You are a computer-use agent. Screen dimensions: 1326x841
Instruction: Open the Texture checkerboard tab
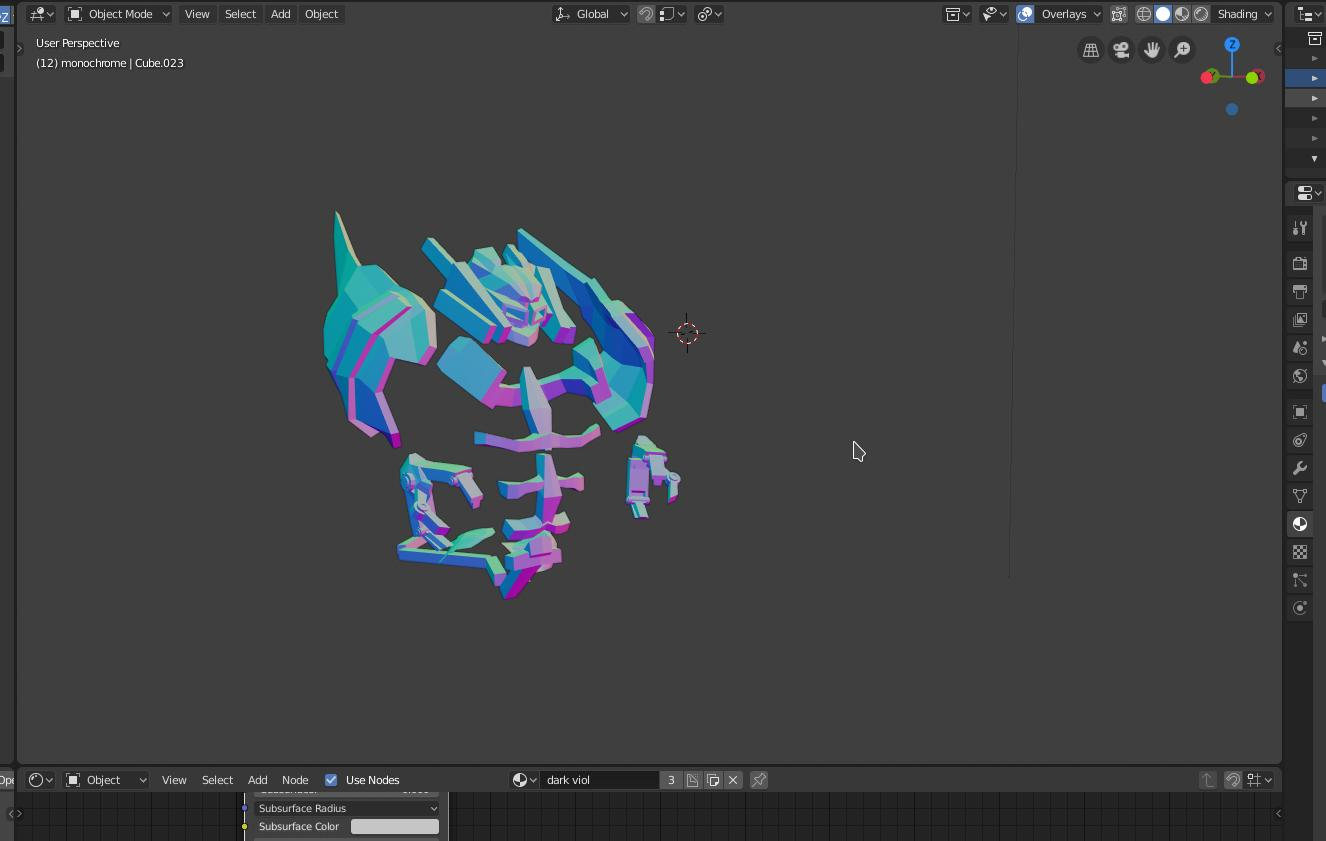1300,552
